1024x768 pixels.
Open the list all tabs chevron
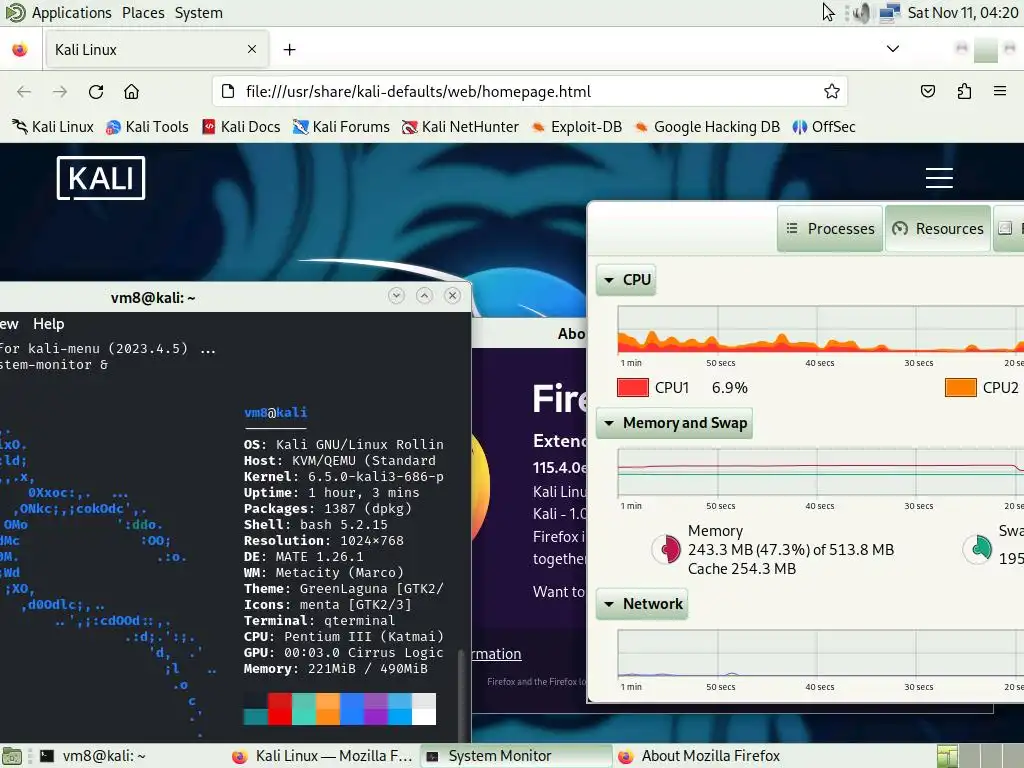pos(893,49)
